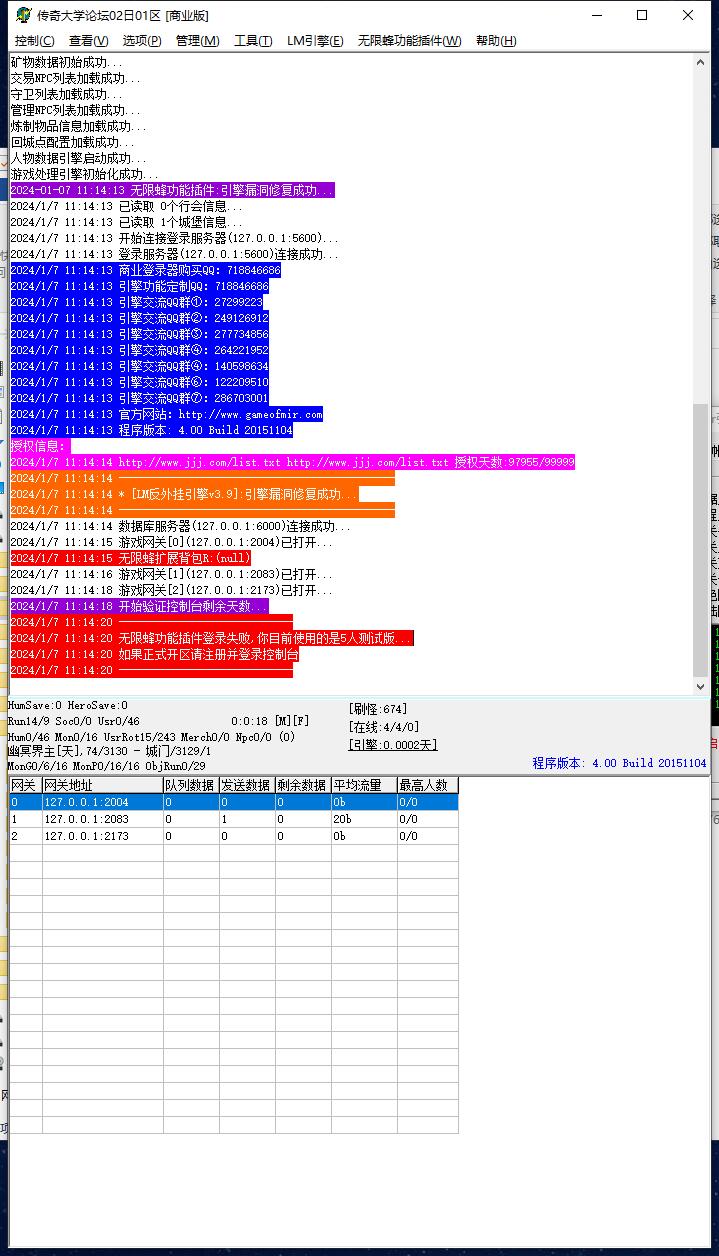Click the HumSave:0 HeroSave:0 status line
This screenshot has height=1256, width=719.
coord(68,706)
